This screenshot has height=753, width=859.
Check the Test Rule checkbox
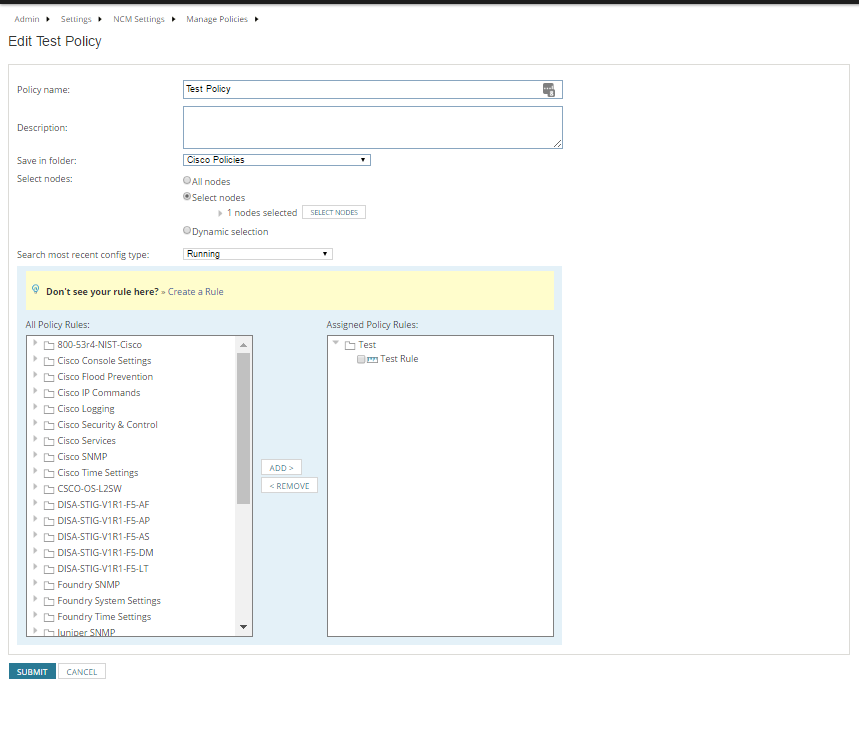(x=361, y=359)
